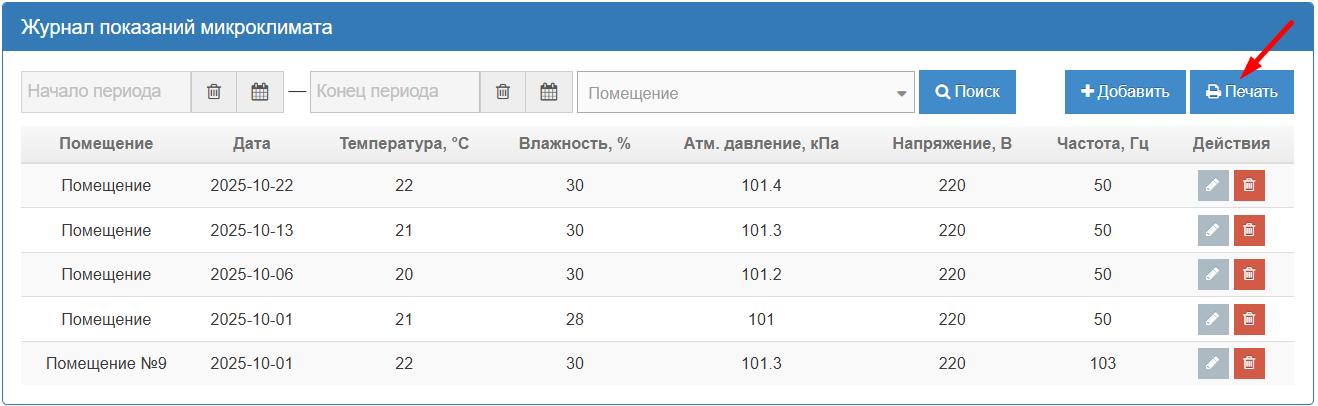Delete the 2025-10-22 record
The image size is (1318, 406).
click(x=1249, y=186)
